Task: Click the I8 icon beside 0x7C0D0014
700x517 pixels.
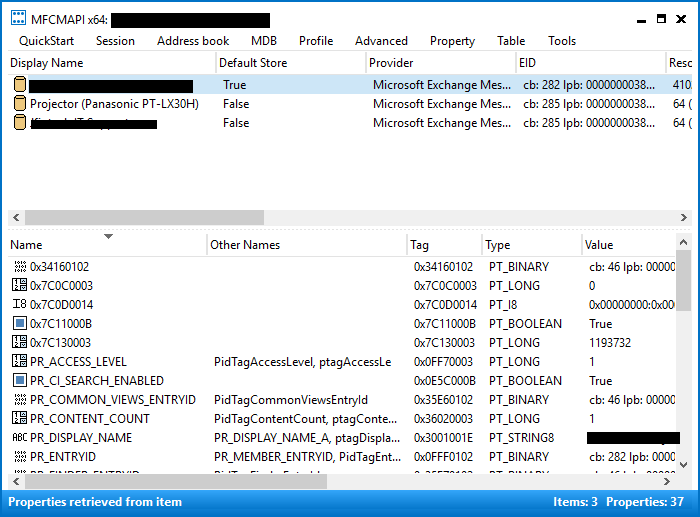Action: 19,304
